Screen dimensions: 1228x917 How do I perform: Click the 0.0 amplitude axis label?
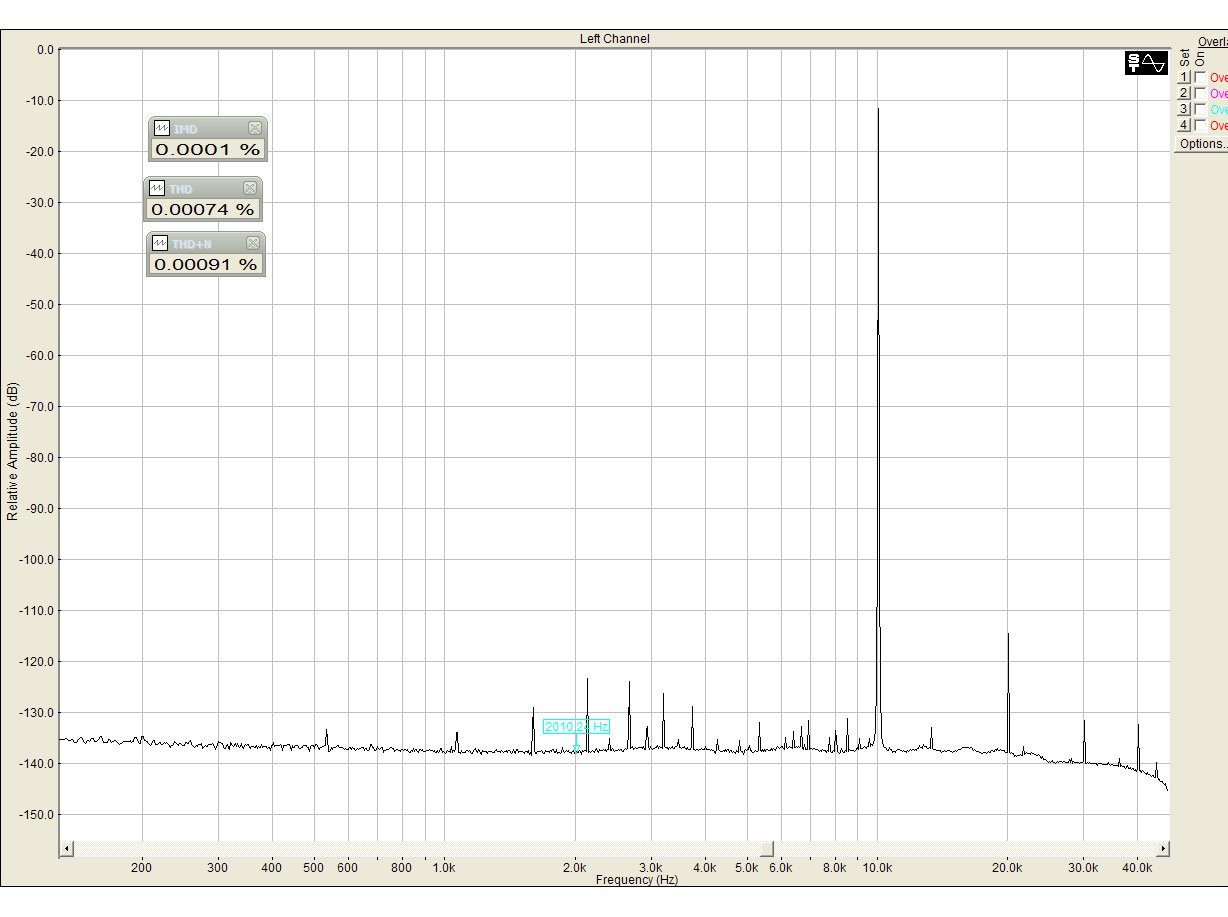coord(45,50)
